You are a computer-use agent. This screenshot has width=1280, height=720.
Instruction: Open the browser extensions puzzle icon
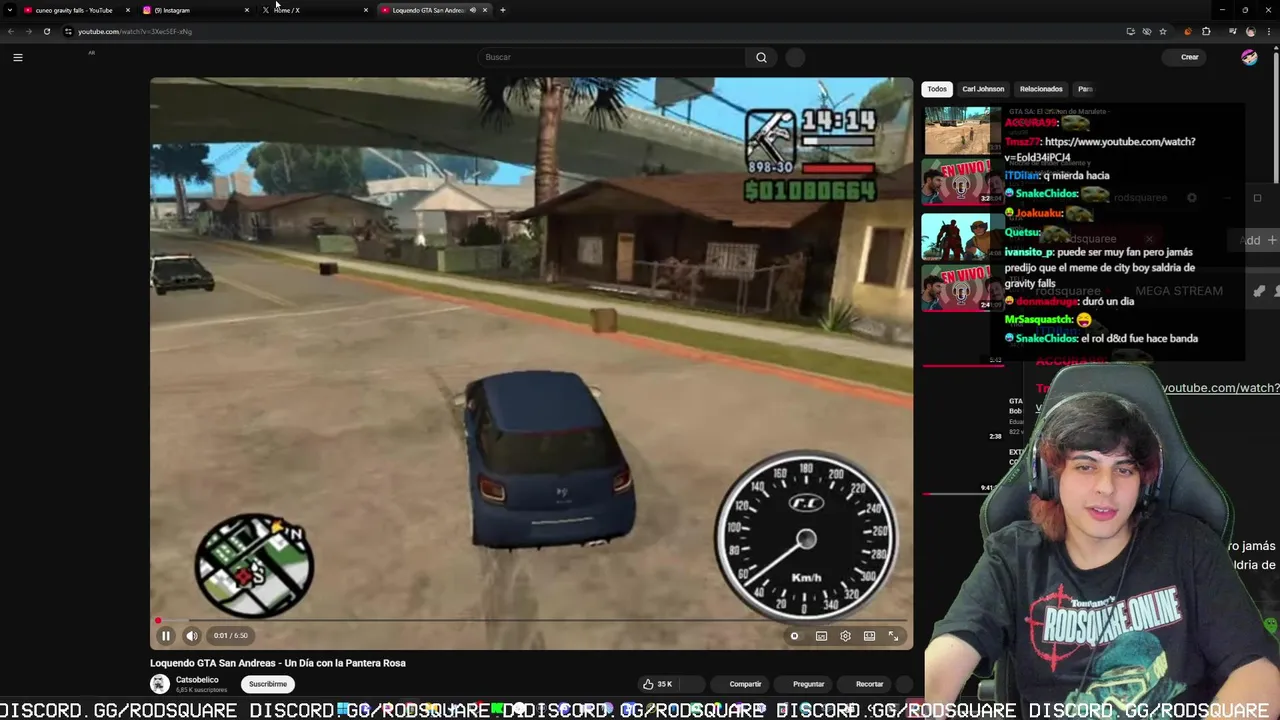1206,31
